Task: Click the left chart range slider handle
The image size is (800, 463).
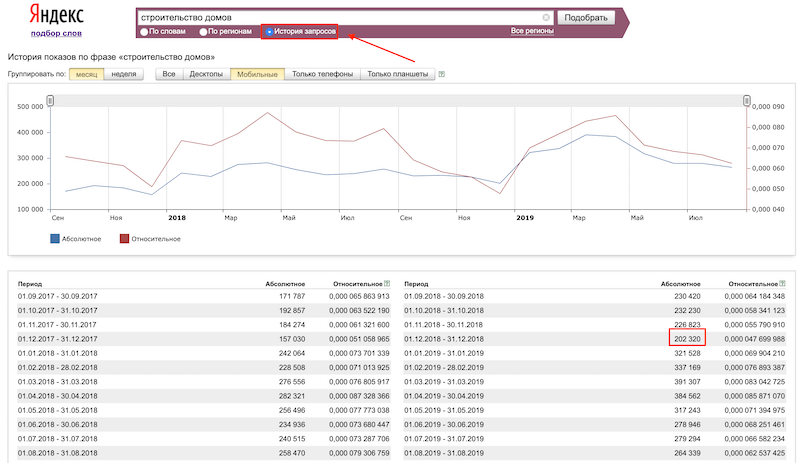Action: (50, 99)
